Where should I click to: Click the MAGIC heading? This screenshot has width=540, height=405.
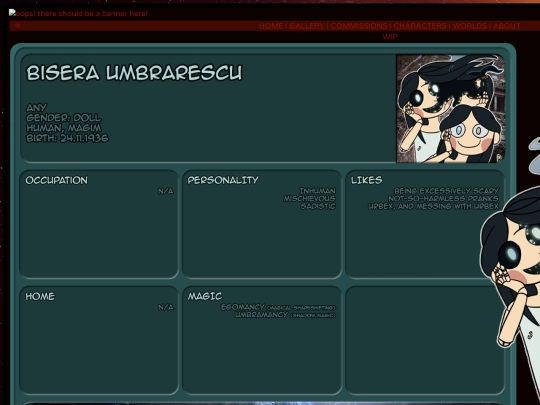click(x=205, y=296)
